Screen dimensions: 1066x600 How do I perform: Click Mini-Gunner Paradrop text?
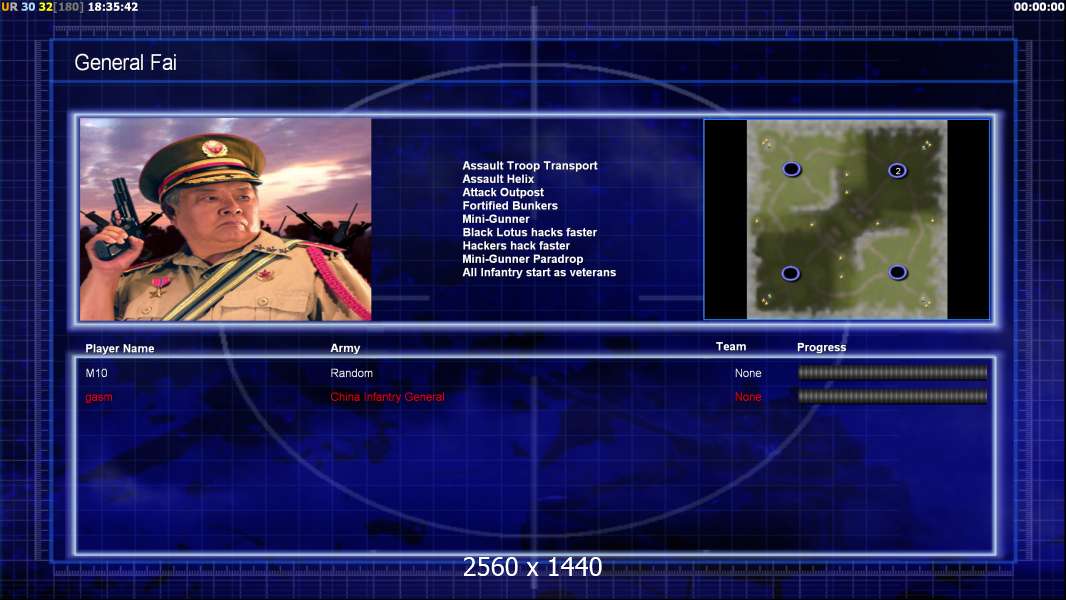tap(522, 259)
